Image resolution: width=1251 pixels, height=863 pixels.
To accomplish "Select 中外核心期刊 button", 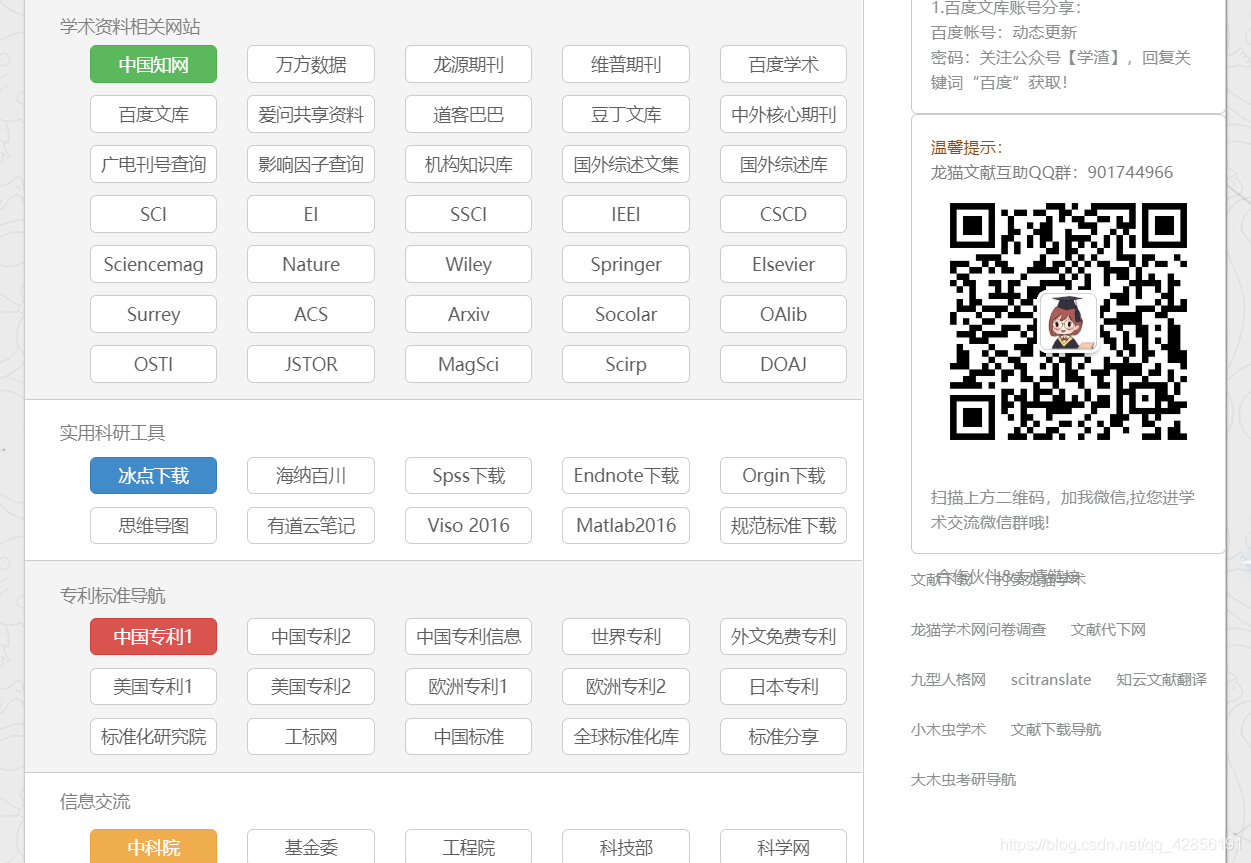I will pos(783,114).
